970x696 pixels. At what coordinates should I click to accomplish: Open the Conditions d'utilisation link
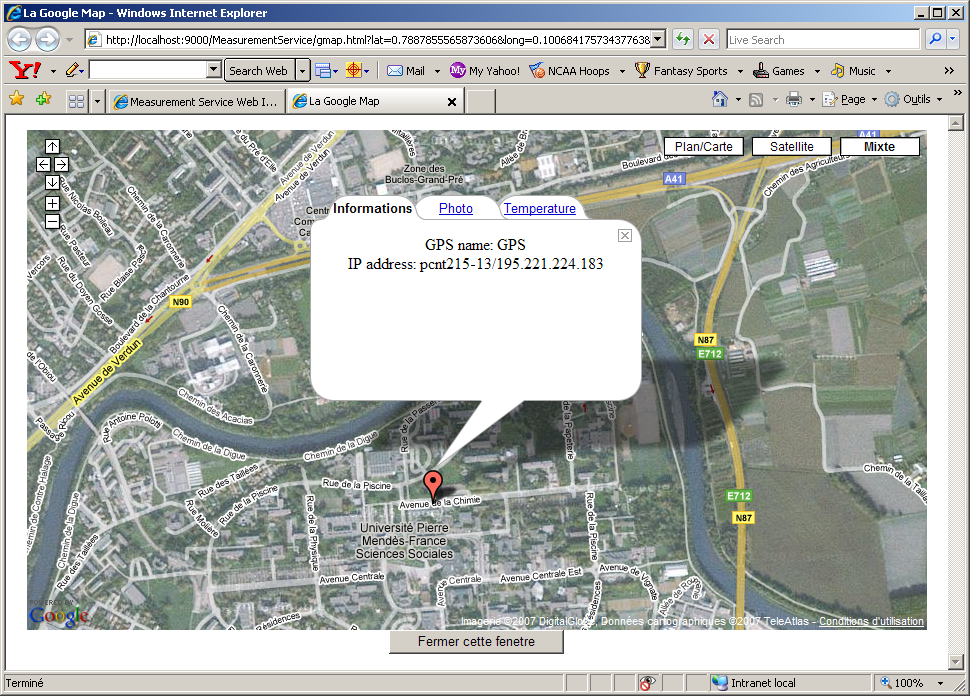pyautogui.click(x=871, y=621)
